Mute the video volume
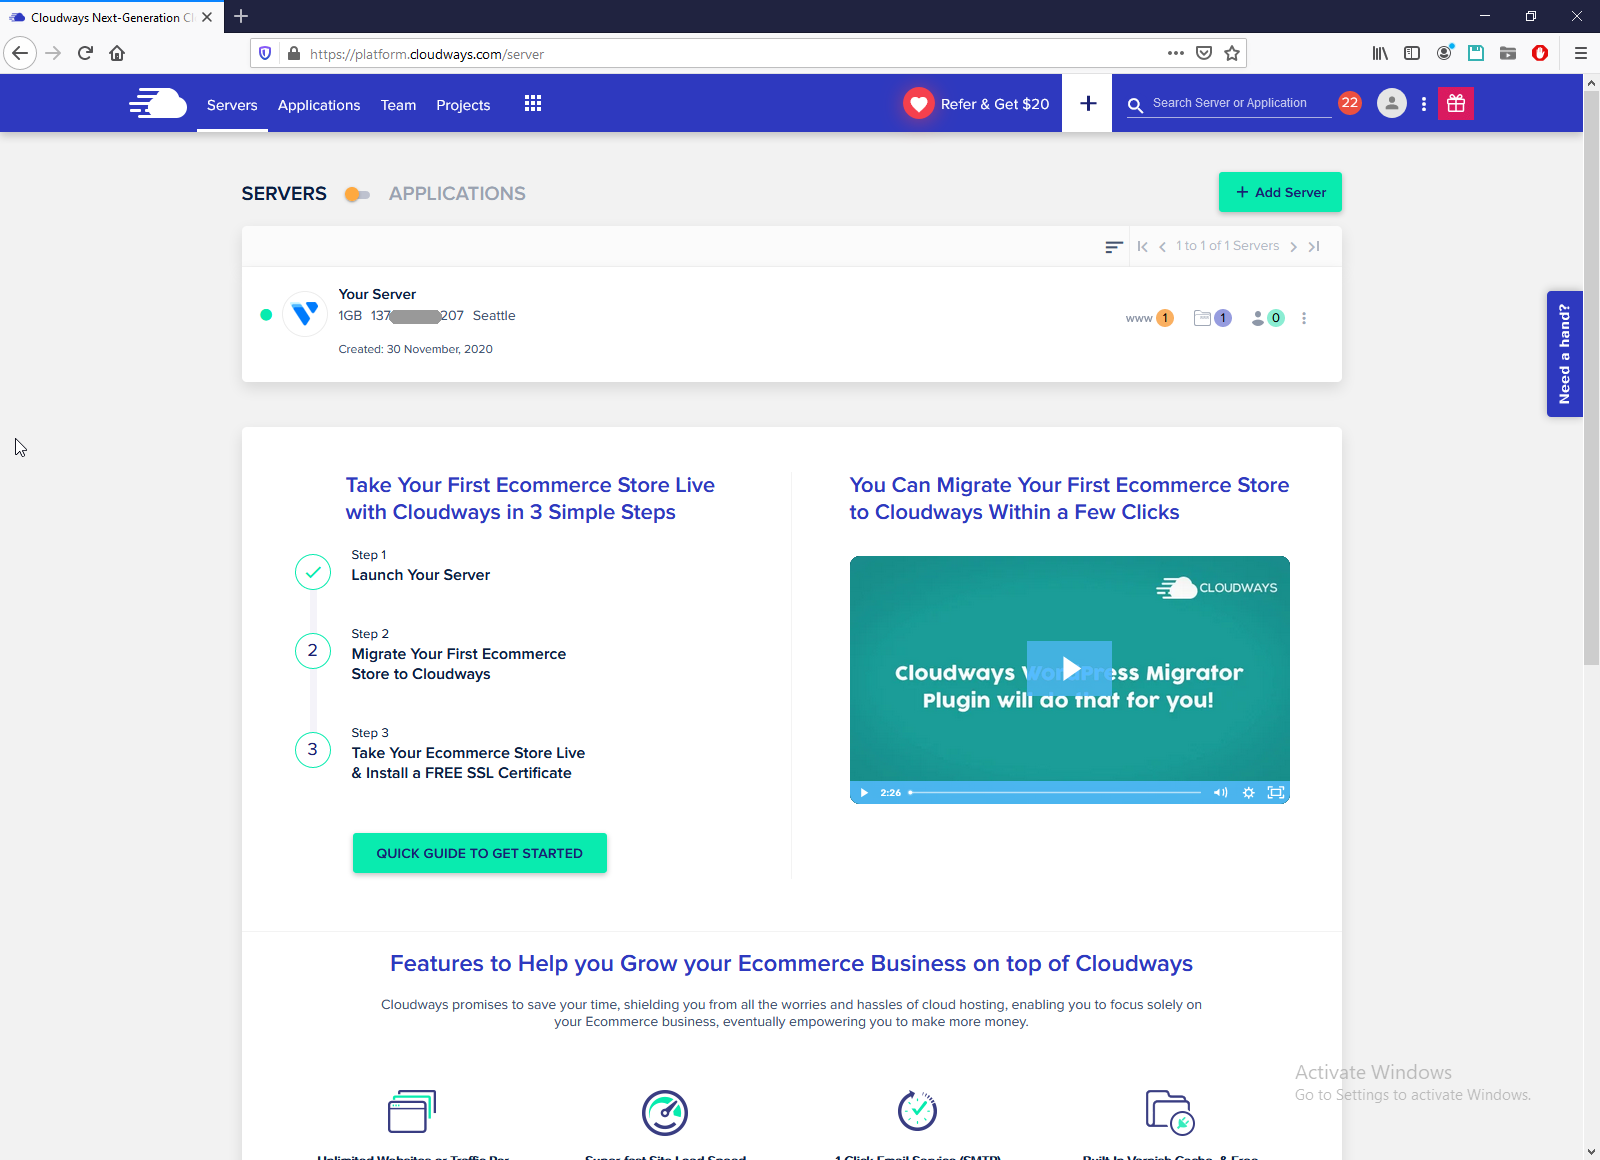Image resolution: width=1600 pixels, height=1160 pixels. (x=1220, y=792)
